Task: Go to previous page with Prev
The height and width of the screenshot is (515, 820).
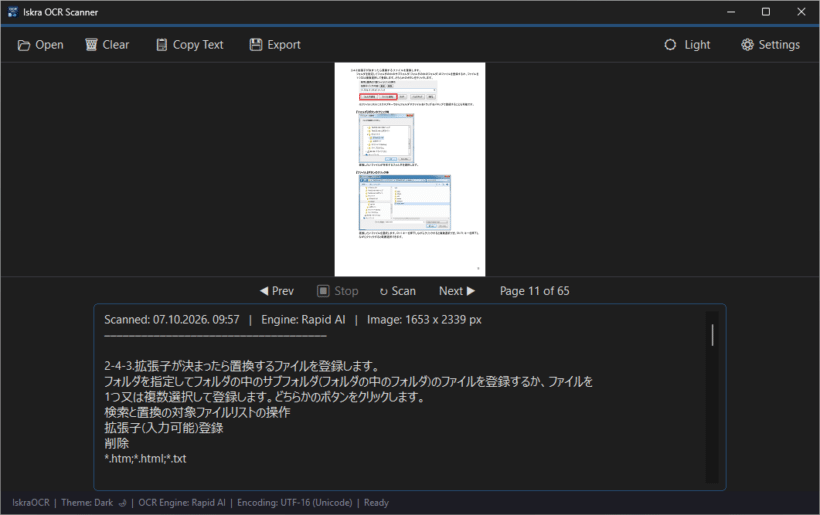Action: tap(277, 291)
